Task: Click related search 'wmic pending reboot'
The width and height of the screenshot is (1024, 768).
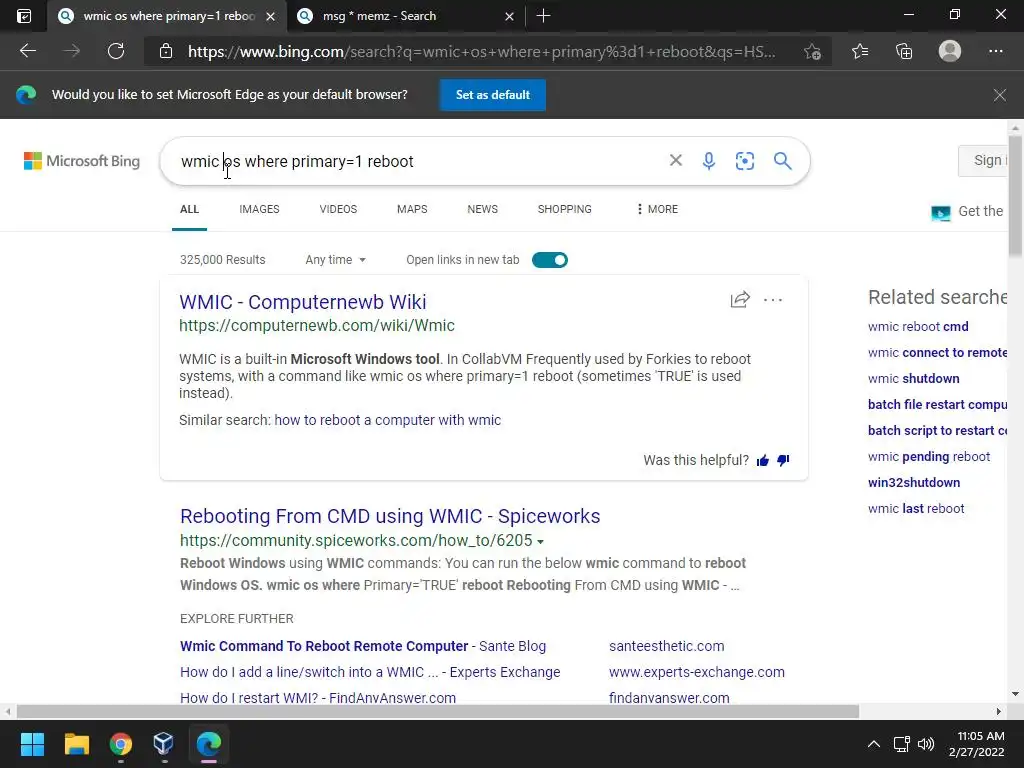Action: point(929,456)
